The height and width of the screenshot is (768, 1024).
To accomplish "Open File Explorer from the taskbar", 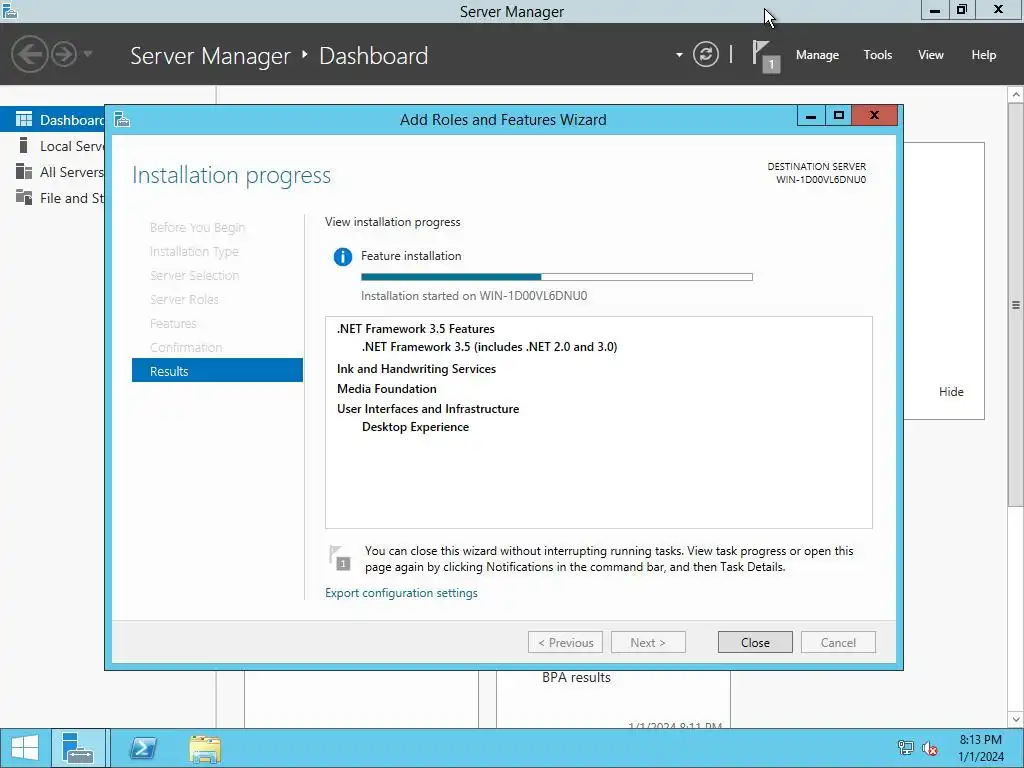I will tap(205, 748).
